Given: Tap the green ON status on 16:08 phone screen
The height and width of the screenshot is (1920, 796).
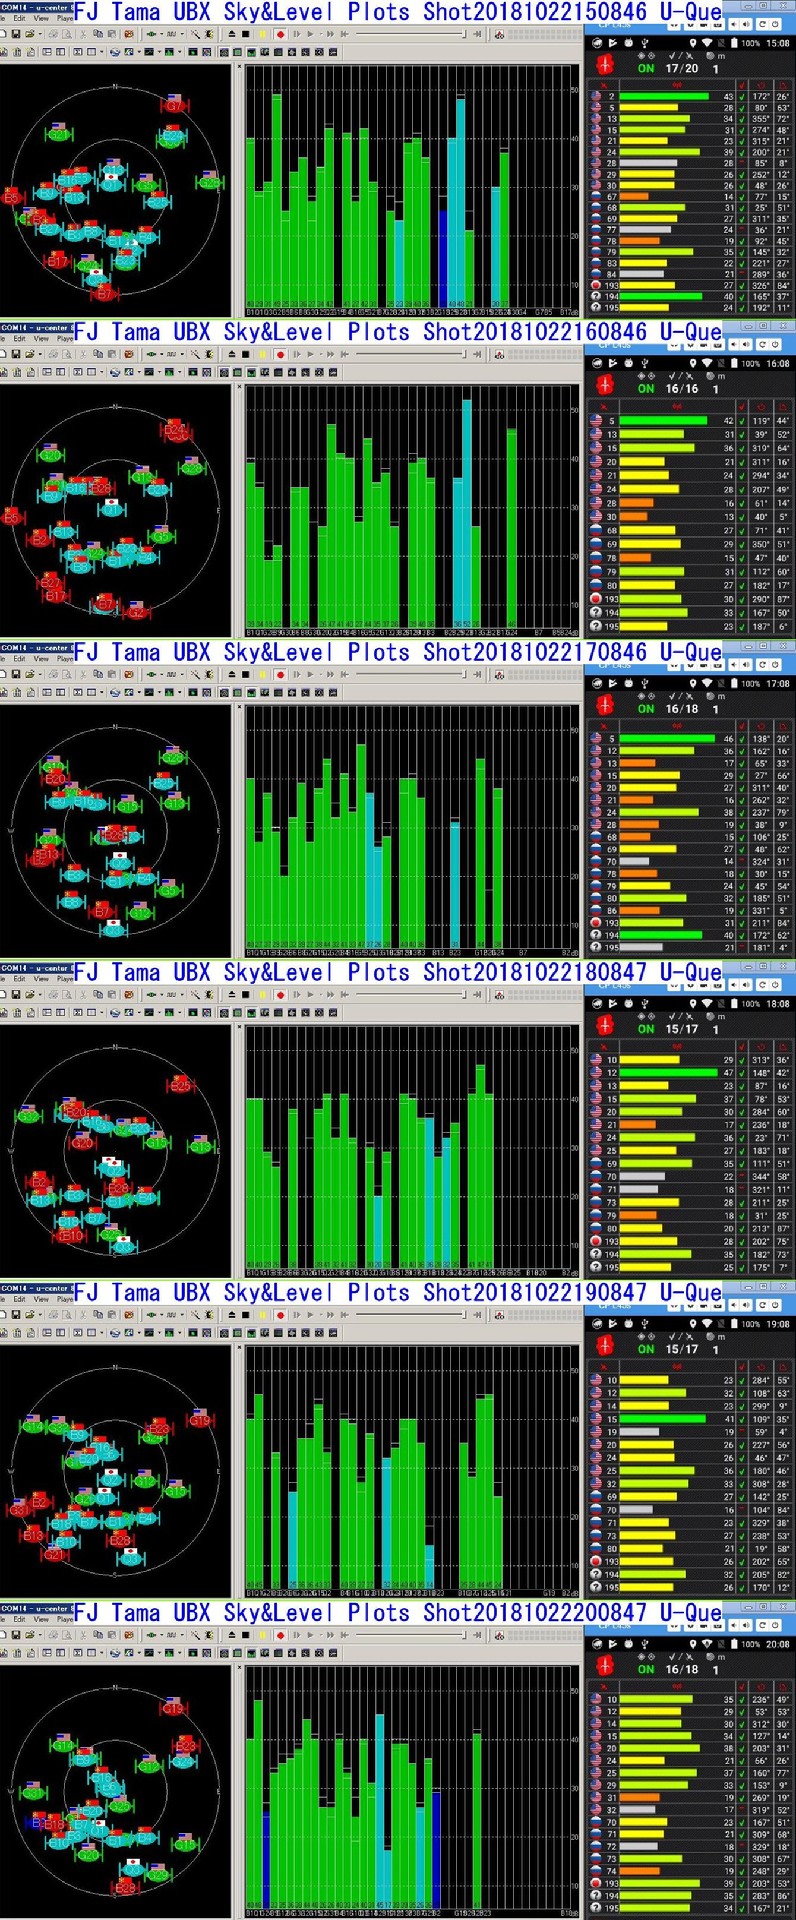Looking at the screenshot, I should pos(646,388).
